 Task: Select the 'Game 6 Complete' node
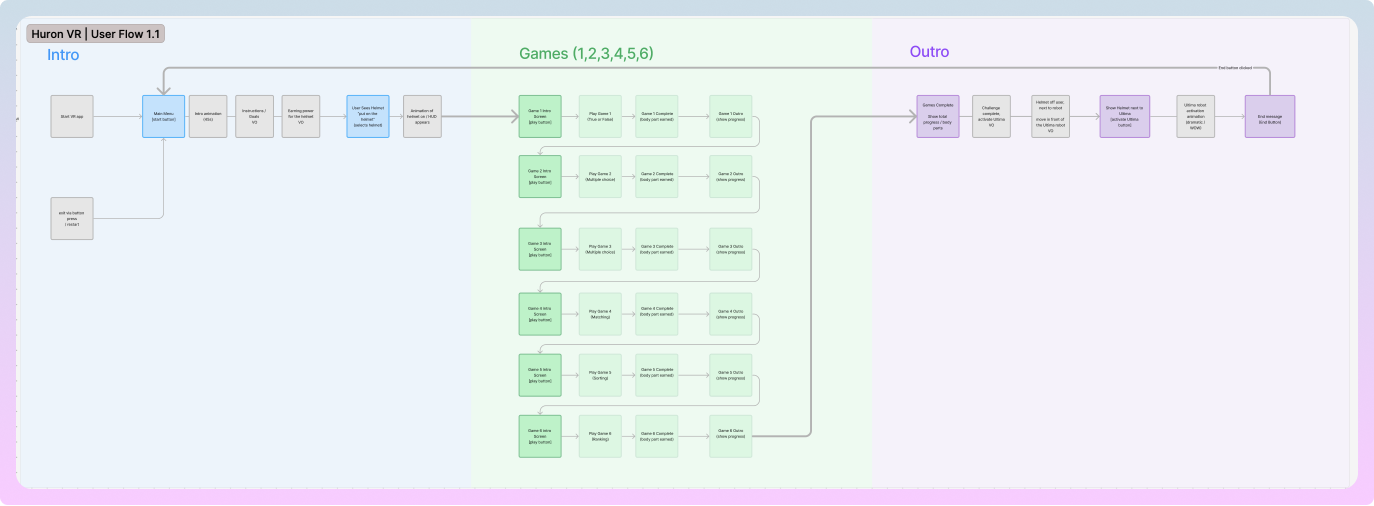click(657, 436)
